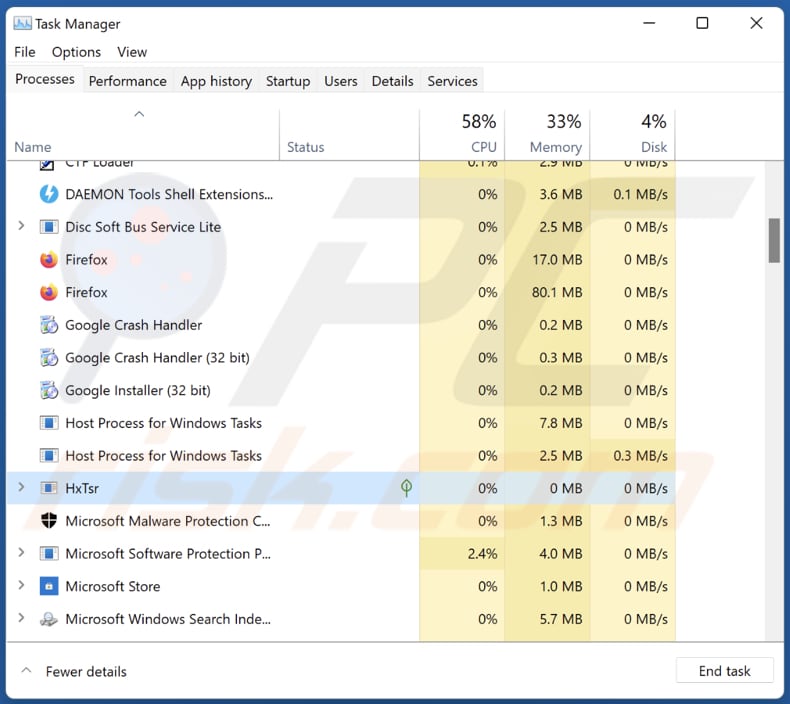Screen dimensions: 790x704
Task: Click the Firefox icon using 17.0 MB
Action: (x=49, y=260)
